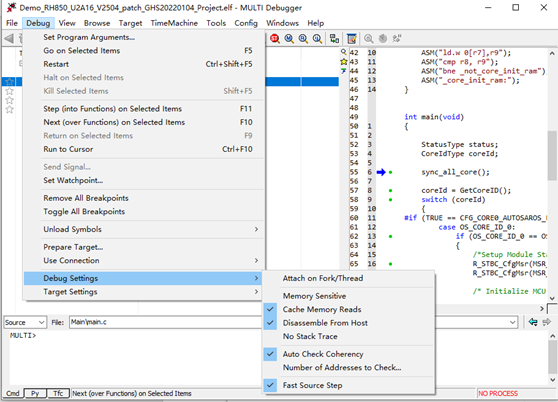Screen dimensions: 558x402
Task: Click the gray forward navigation arrow
Action: (547, 322)
